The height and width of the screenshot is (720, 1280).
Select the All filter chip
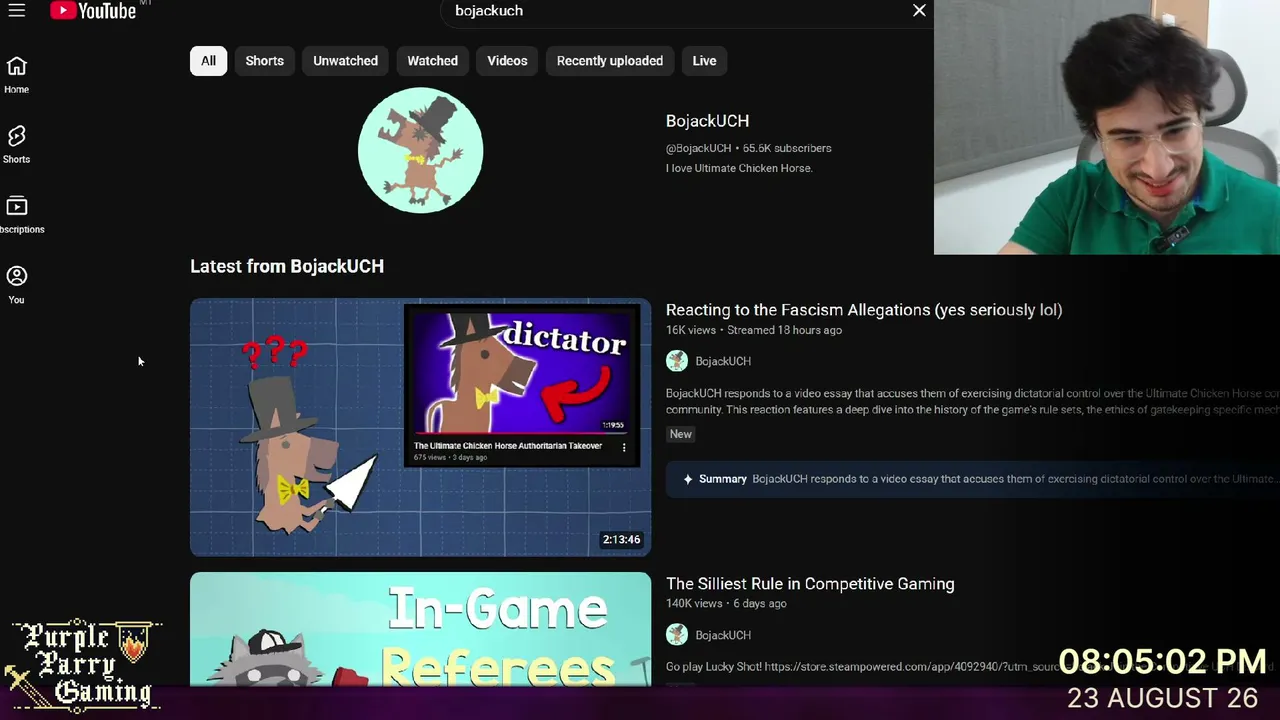click(x=208, y=61)
